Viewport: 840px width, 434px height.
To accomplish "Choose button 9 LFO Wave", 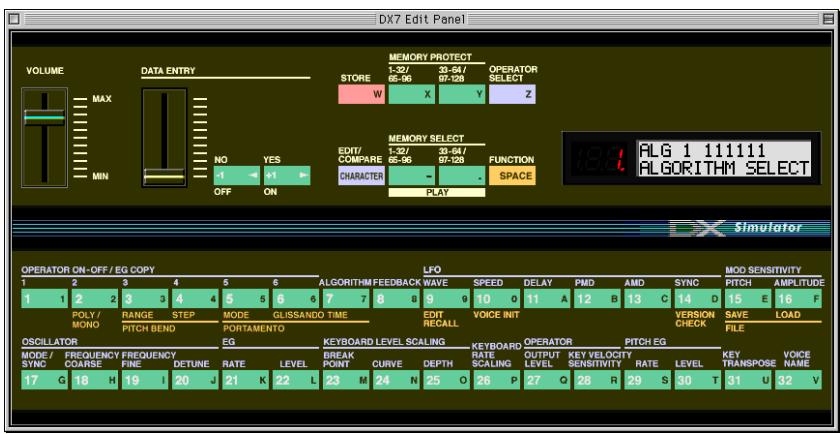I will point(447,299).
